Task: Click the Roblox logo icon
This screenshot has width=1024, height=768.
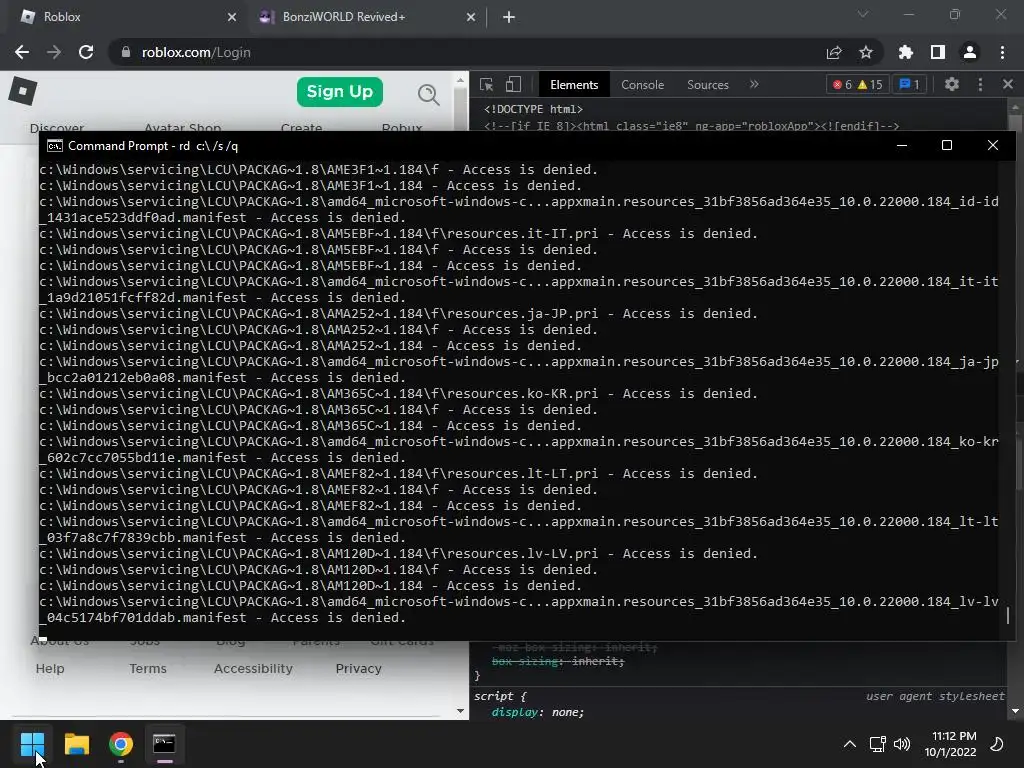Action: pos(22,91)
